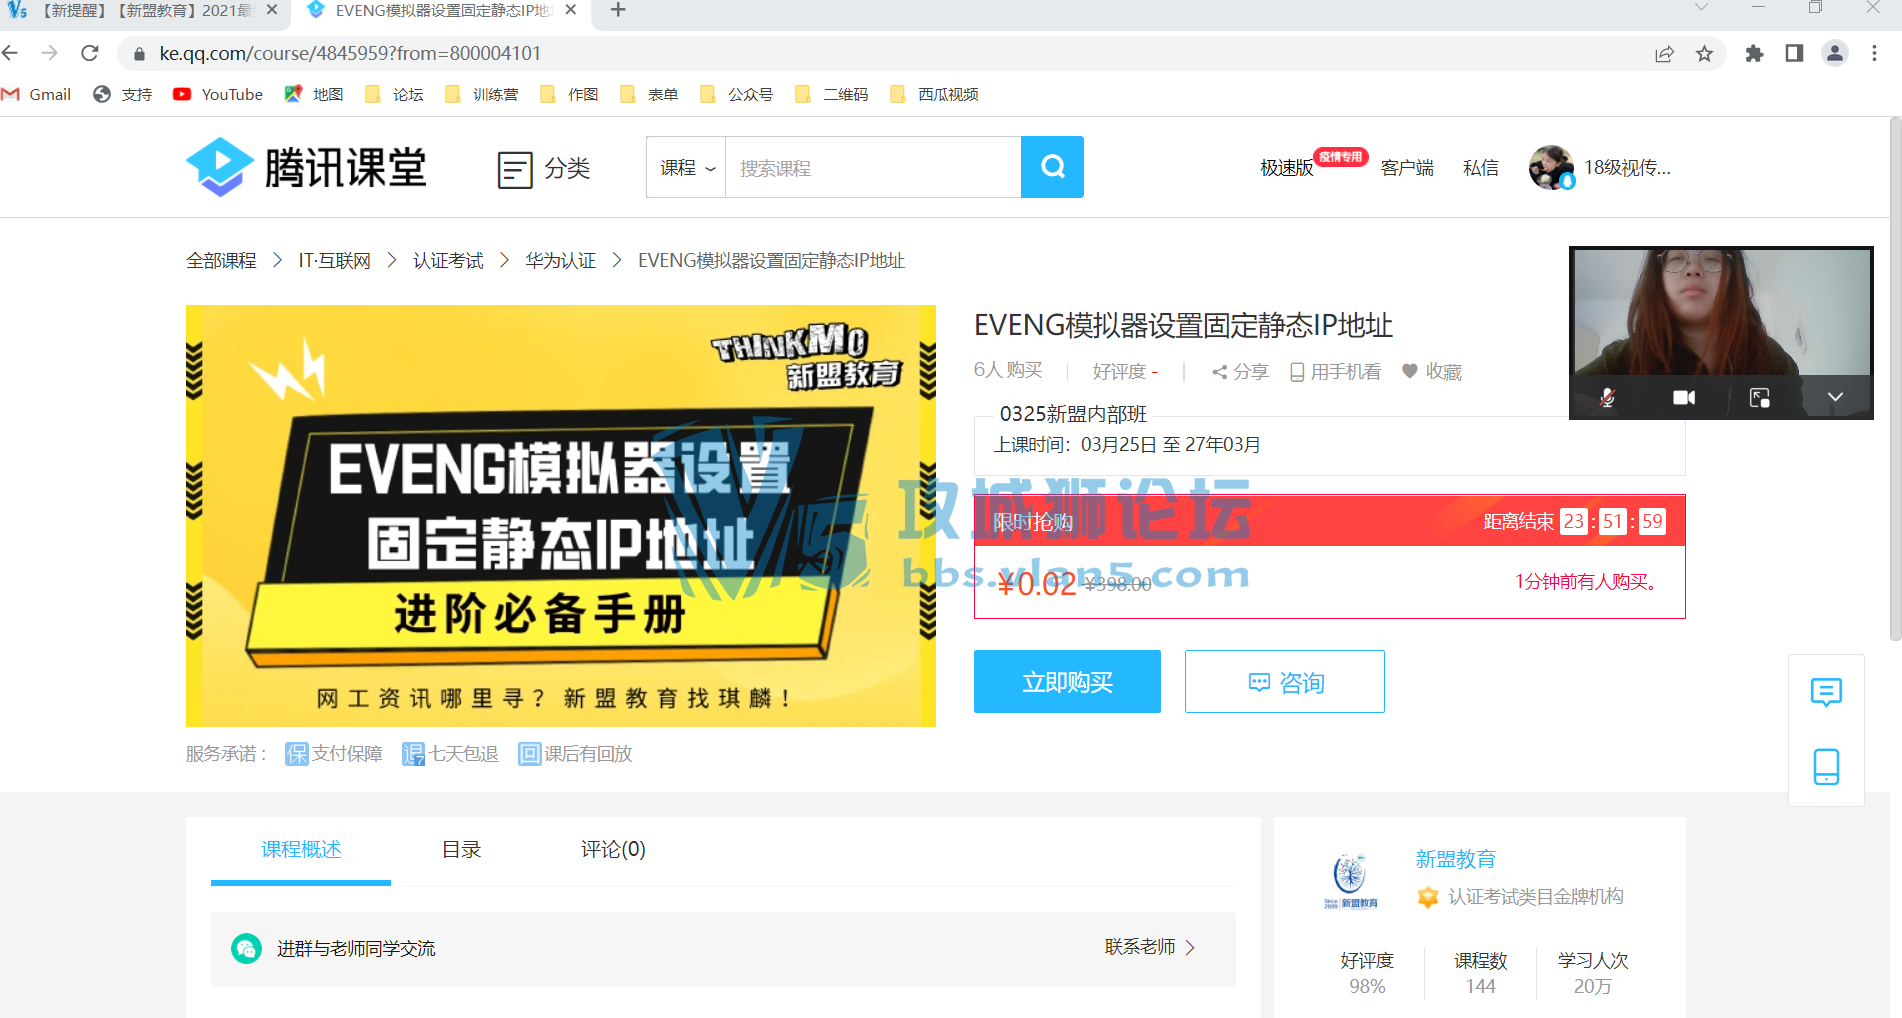Open the 作图 bookmark folder
Screen dimensions: 1902x1018
pos(569,94)
